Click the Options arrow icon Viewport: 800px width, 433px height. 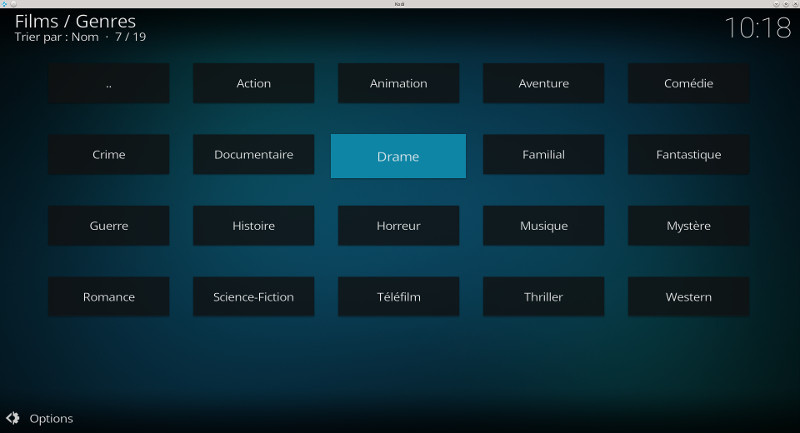click(12, 418)
